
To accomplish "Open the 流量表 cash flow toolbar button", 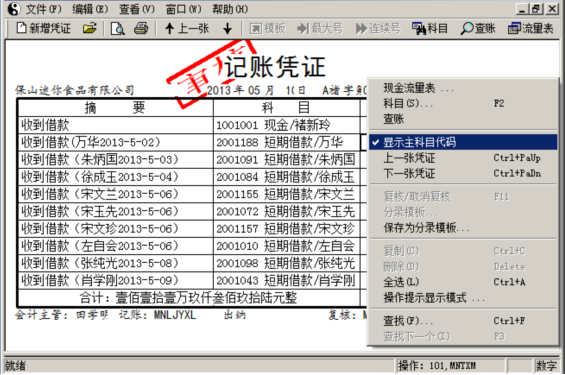I will click(530, 28).
